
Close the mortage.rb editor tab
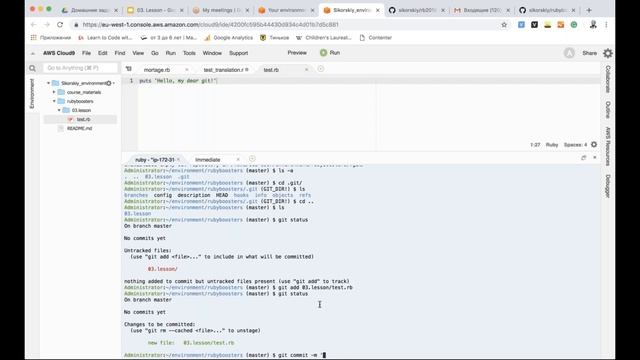(x=187, y=70)
